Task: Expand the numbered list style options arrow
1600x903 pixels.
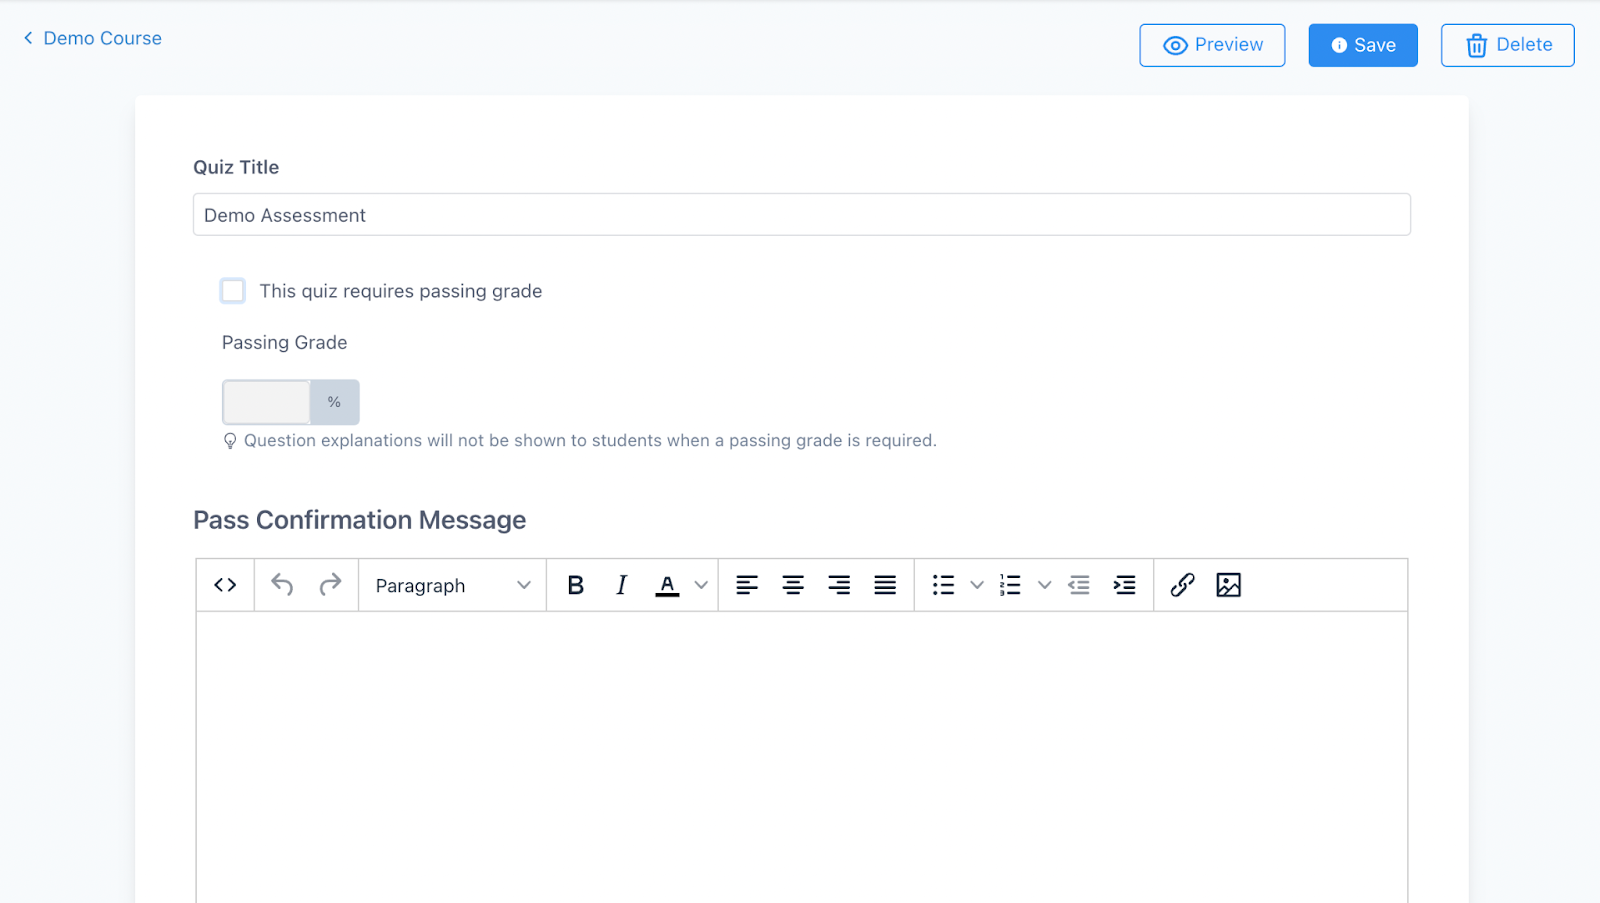Action: point(1044,585)
